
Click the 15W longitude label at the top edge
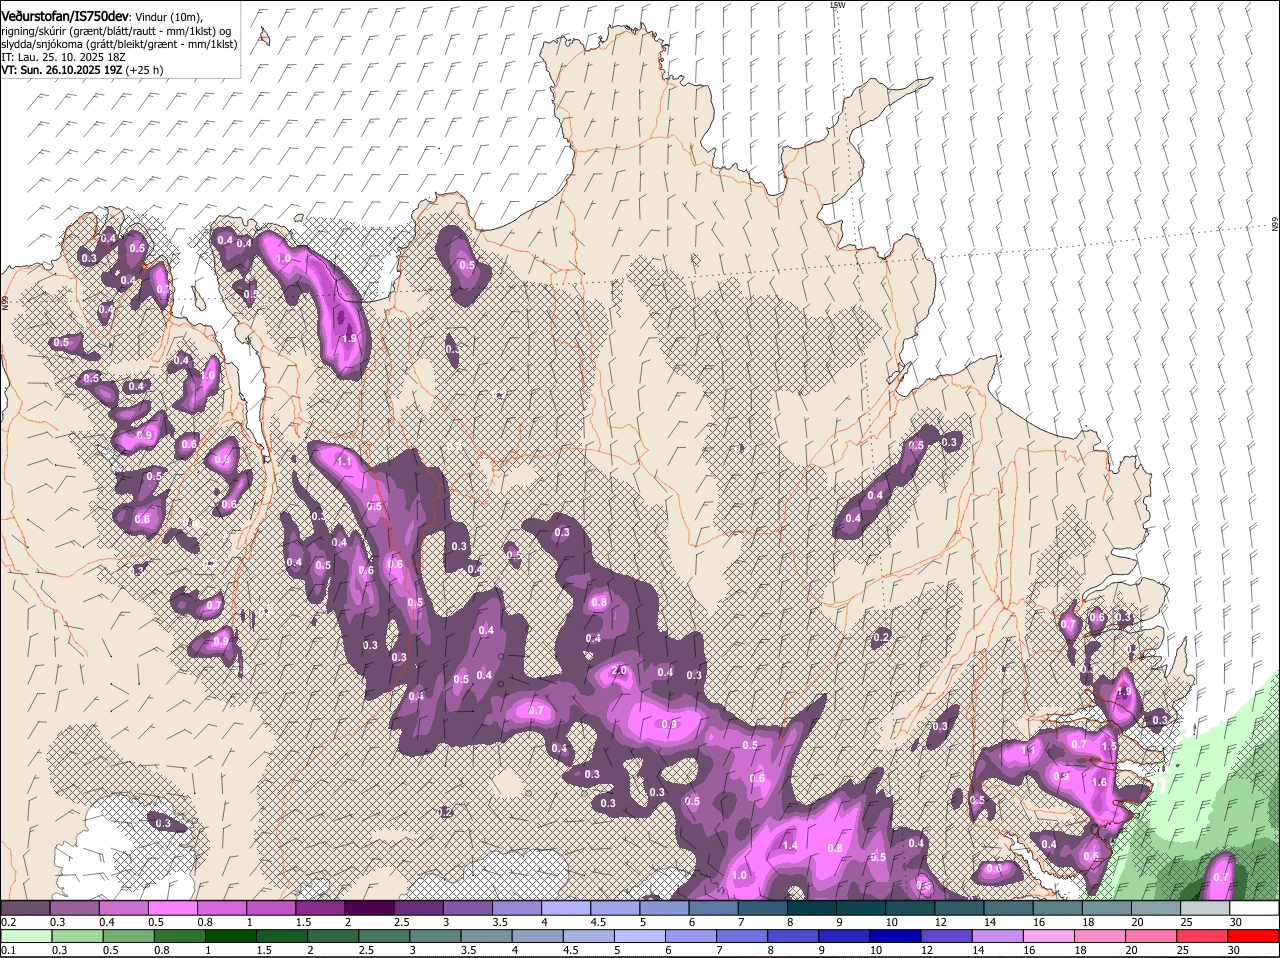pos(837,5)
